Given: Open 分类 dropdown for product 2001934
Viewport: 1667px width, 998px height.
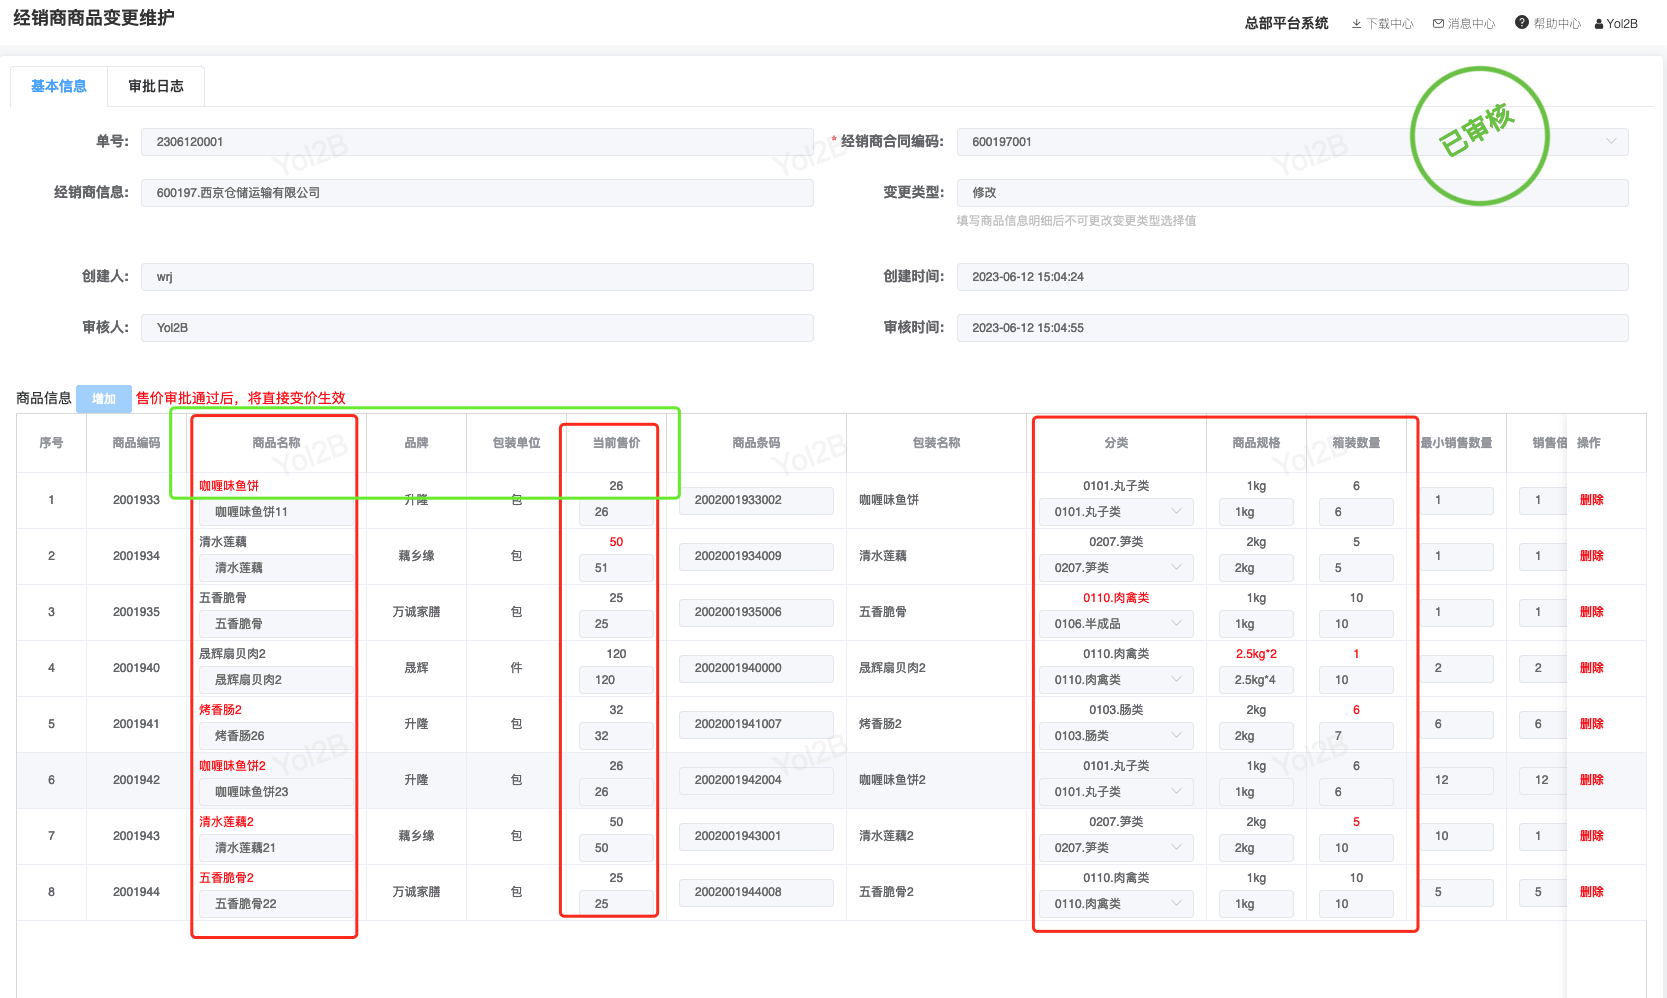Looking at the screenshot, I should (1116, 568).
